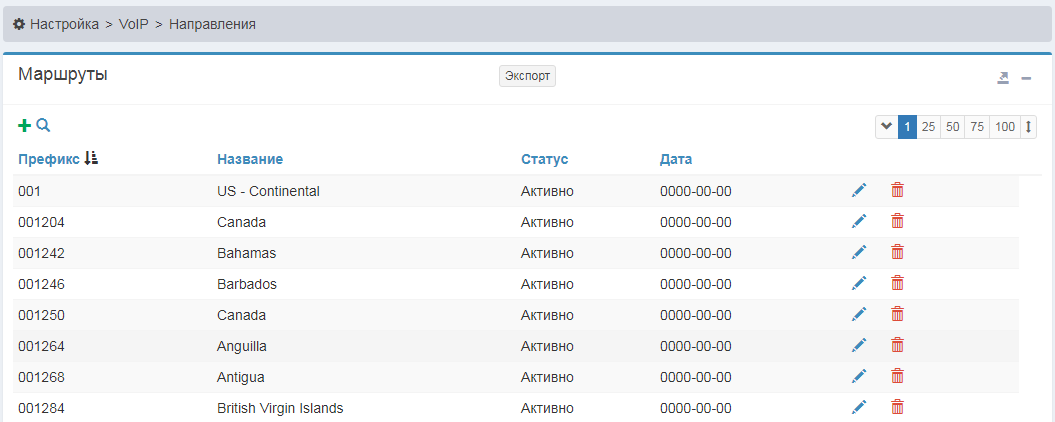
Task: Click the panel pop-out arrow icon
Action: click(1003, 78)
